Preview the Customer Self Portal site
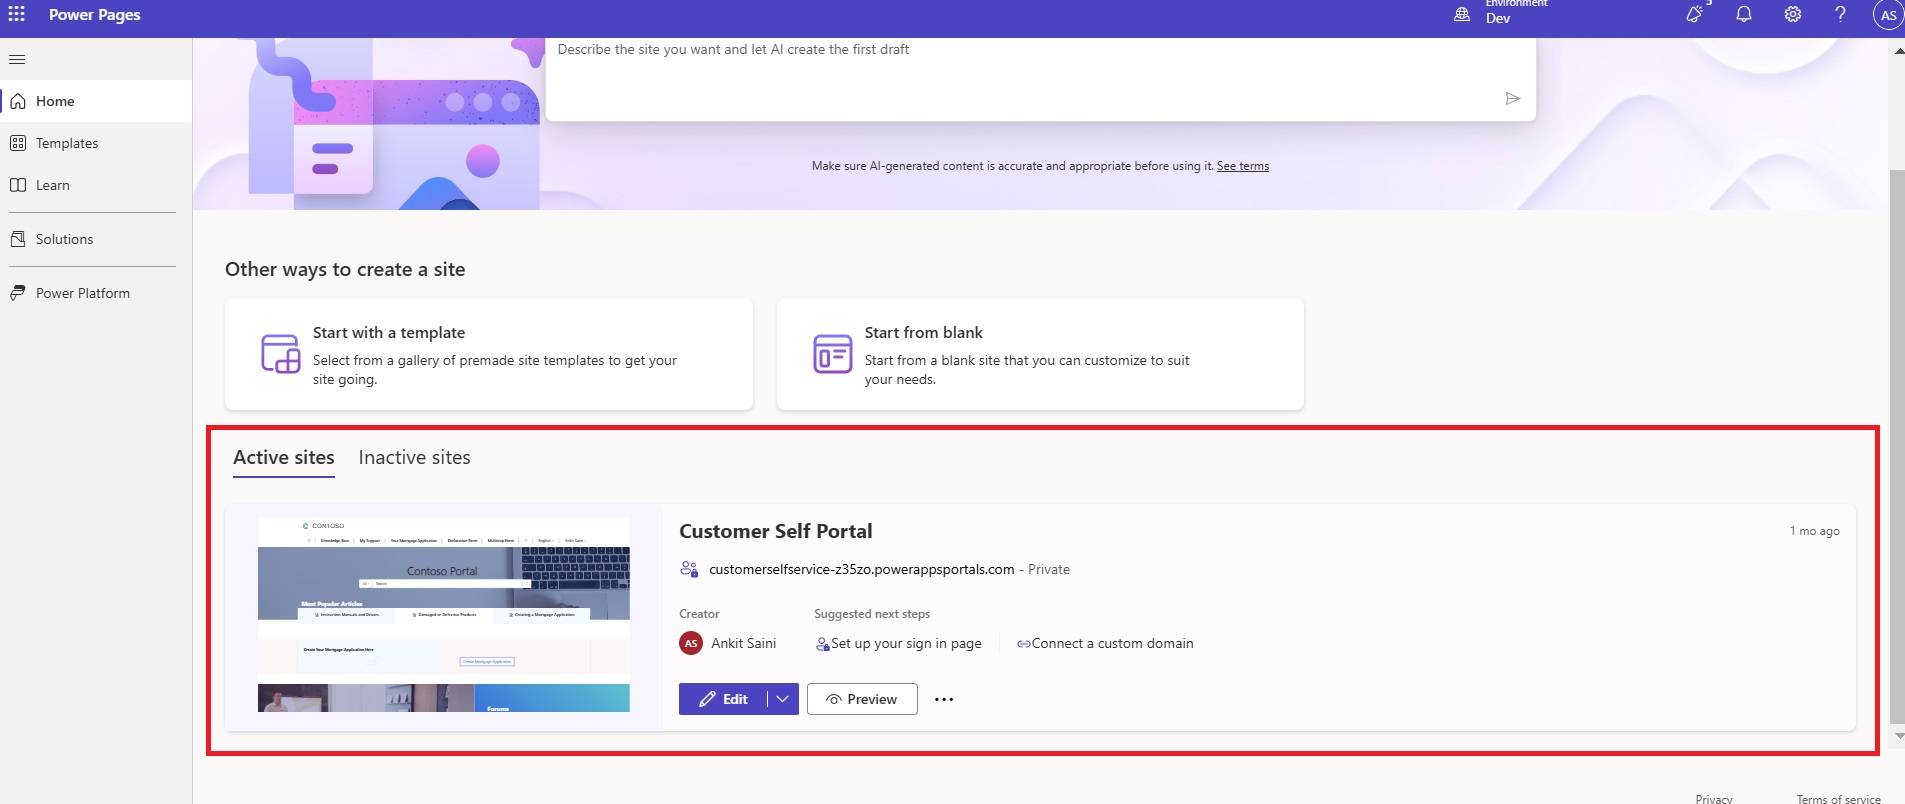Image resolution: width=1905 pixels, height=804 pixels. [x=862, y=699]
